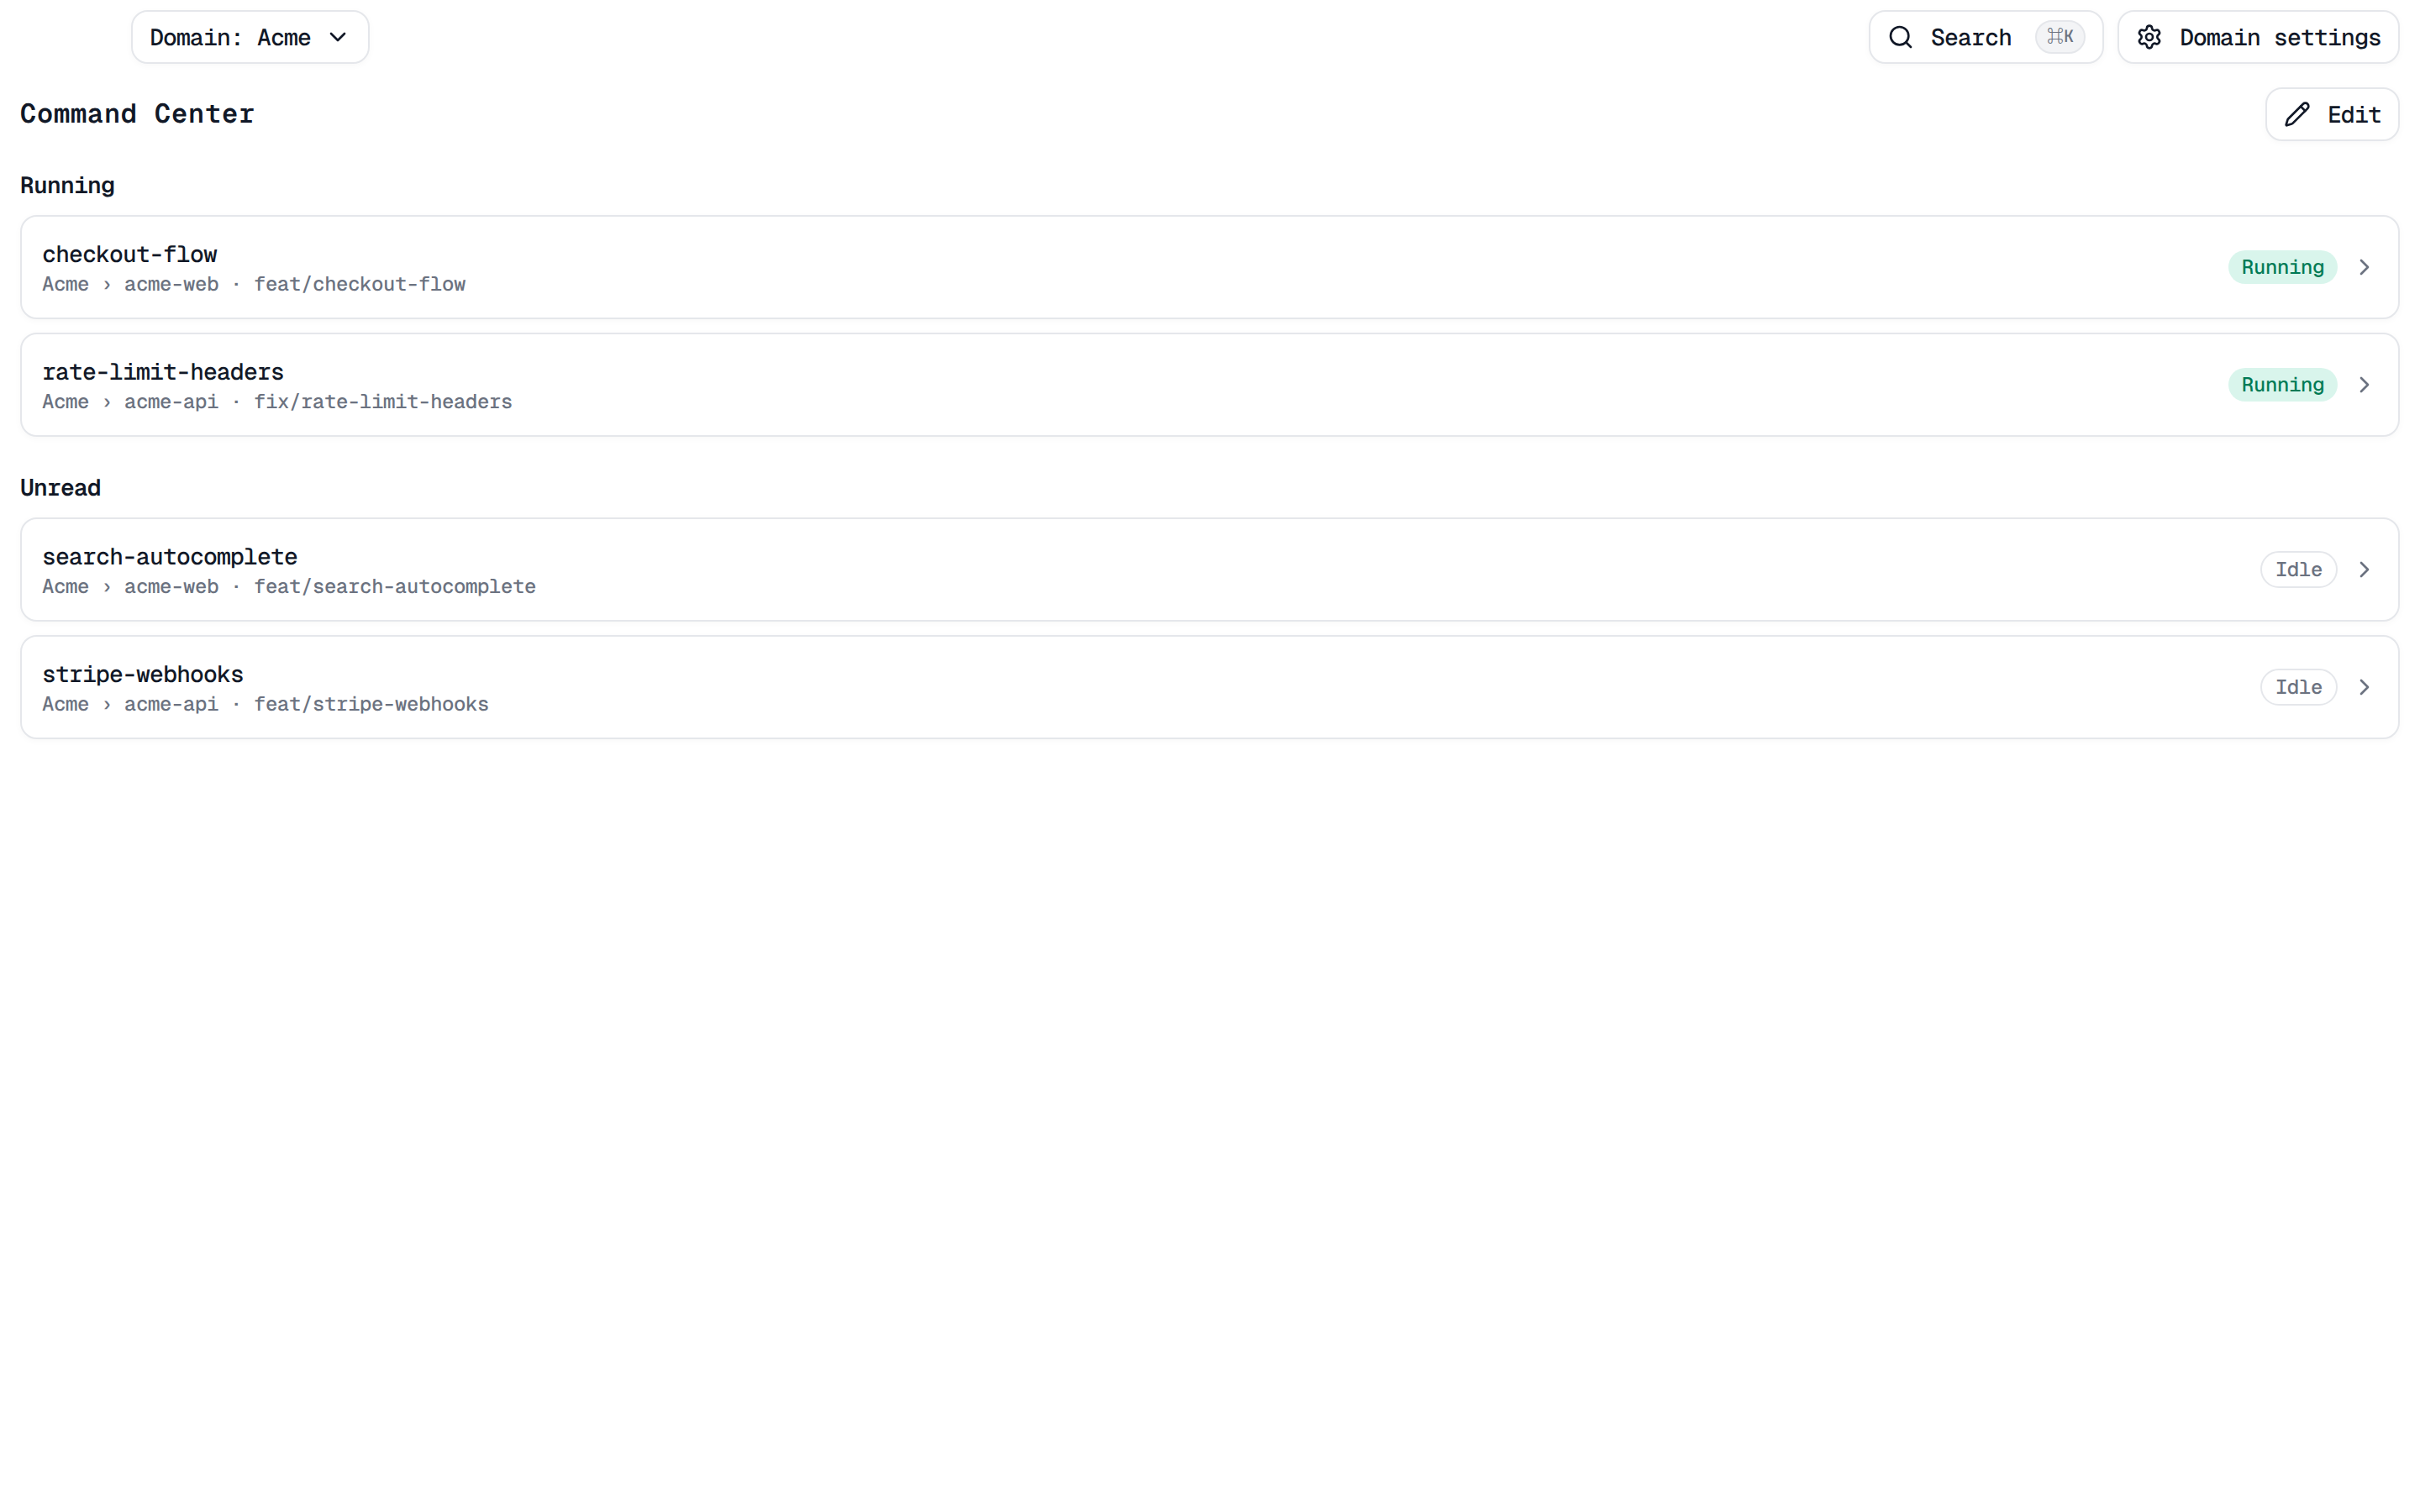
Task: Click the feat/search-autocomplete branch path
Action: [x=395, y=587]
